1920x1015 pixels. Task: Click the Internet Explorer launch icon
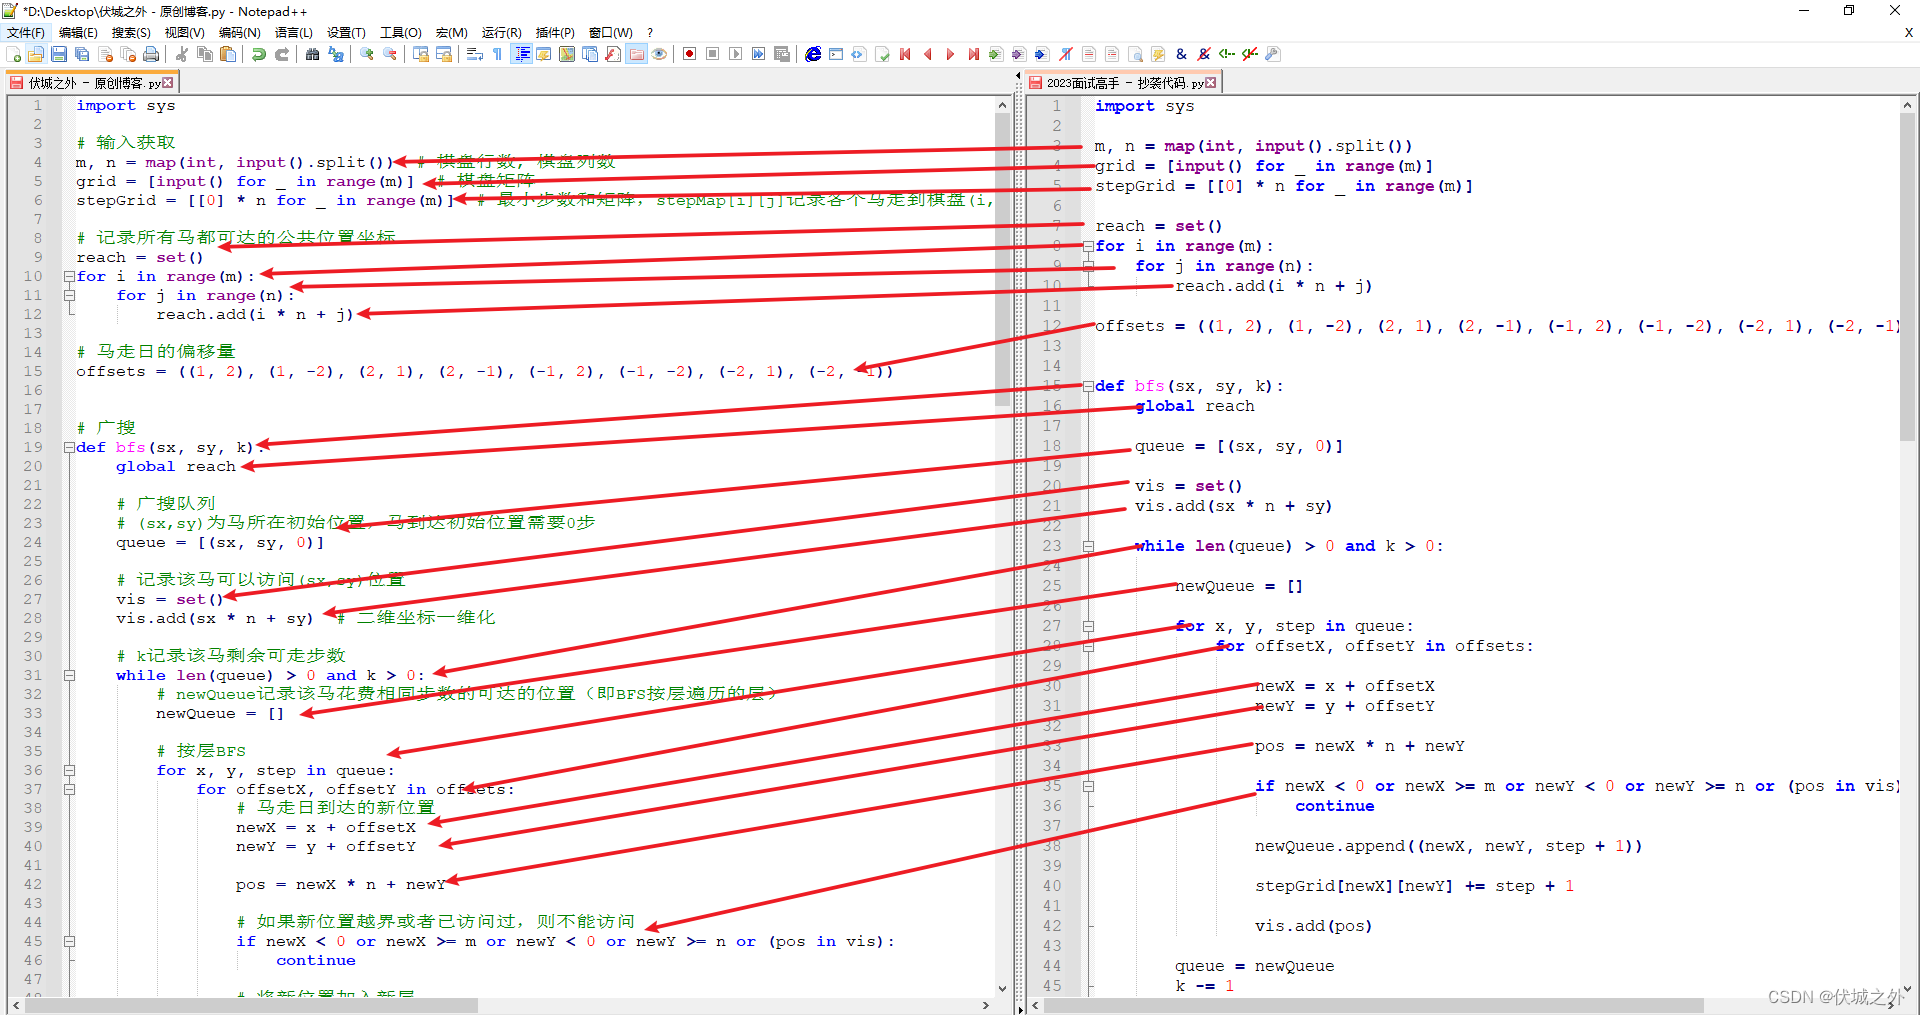pyautogui.click(x=813, y=54)
